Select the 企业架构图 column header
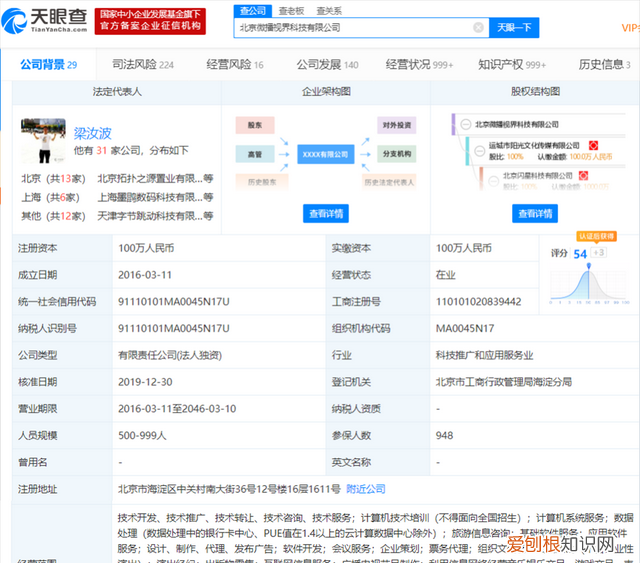 [x=326, y=91]
